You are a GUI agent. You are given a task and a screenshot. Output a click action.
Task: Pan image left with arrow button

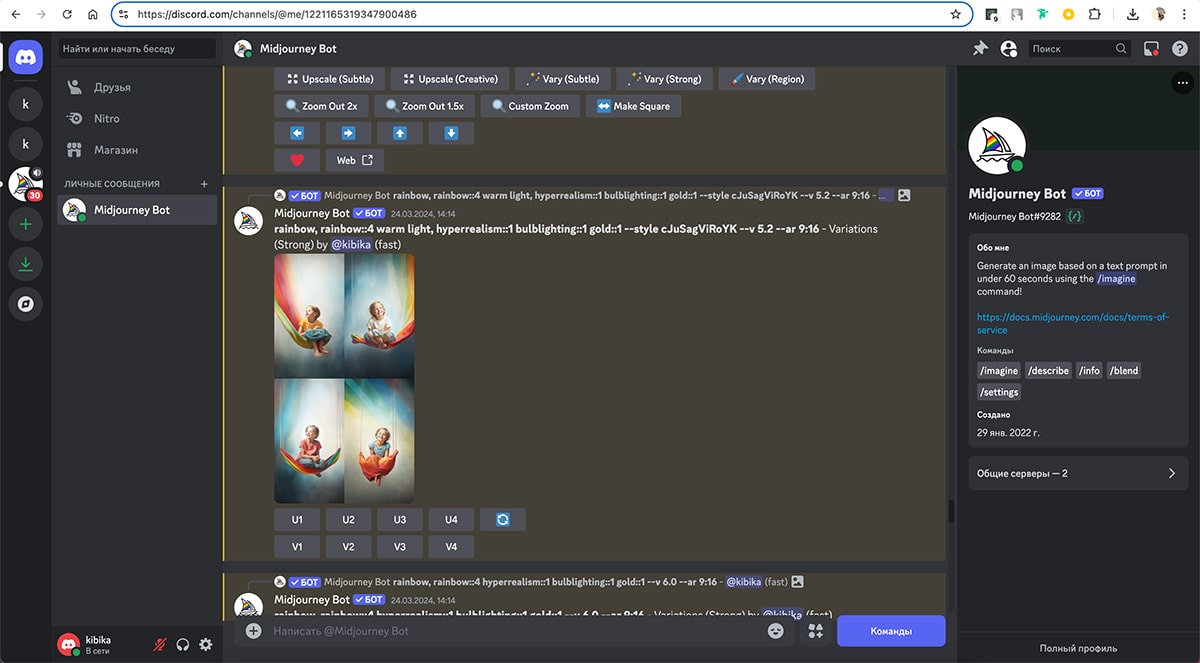(x=297, y=133)
